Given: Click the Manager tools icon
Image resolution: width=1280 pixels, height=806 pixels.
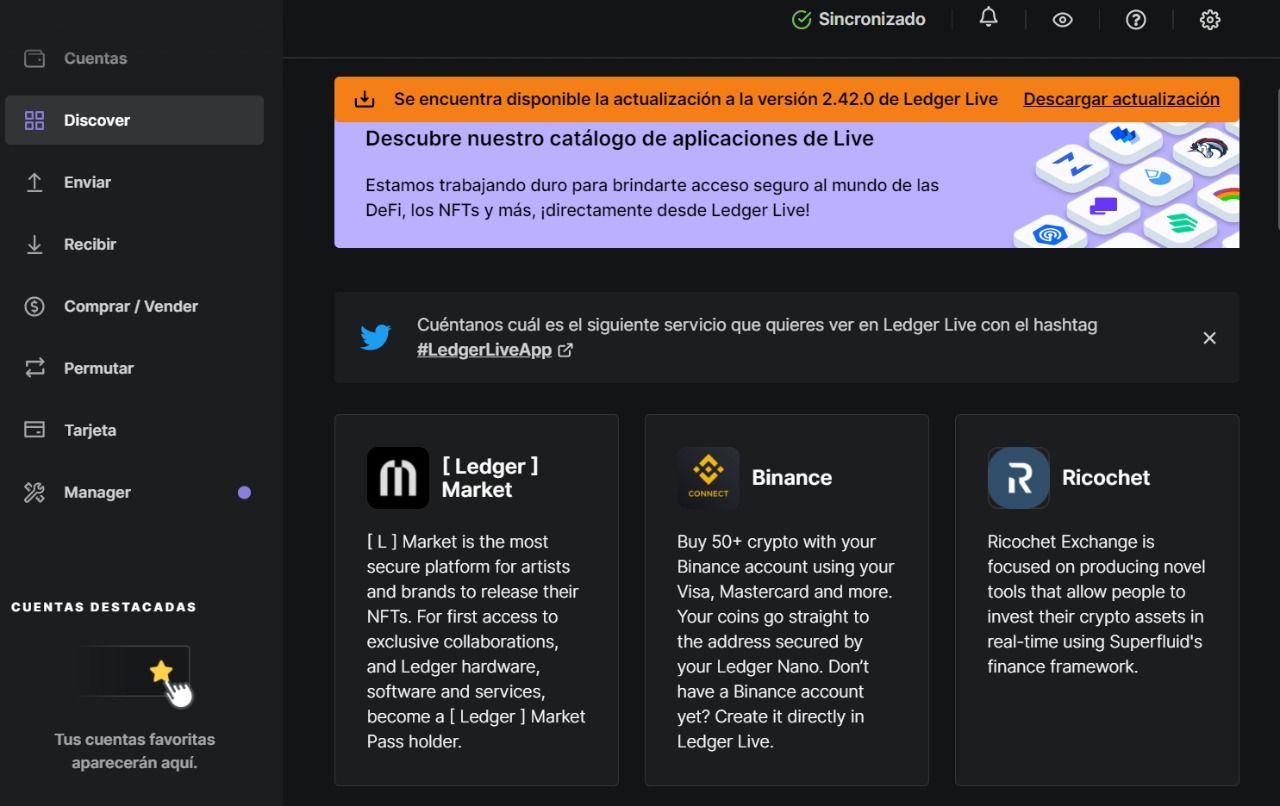Looking at the screenshot, I should pos(35,492).
